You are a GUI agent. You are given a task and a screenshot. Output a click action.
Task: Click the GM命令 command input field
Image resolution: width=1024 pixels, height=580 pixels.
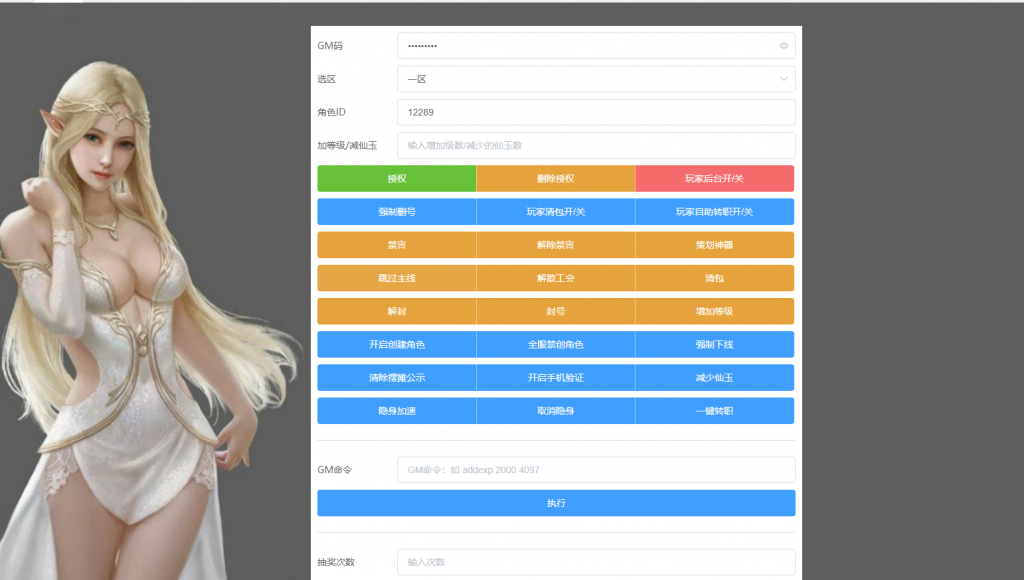tap(596, 469)
